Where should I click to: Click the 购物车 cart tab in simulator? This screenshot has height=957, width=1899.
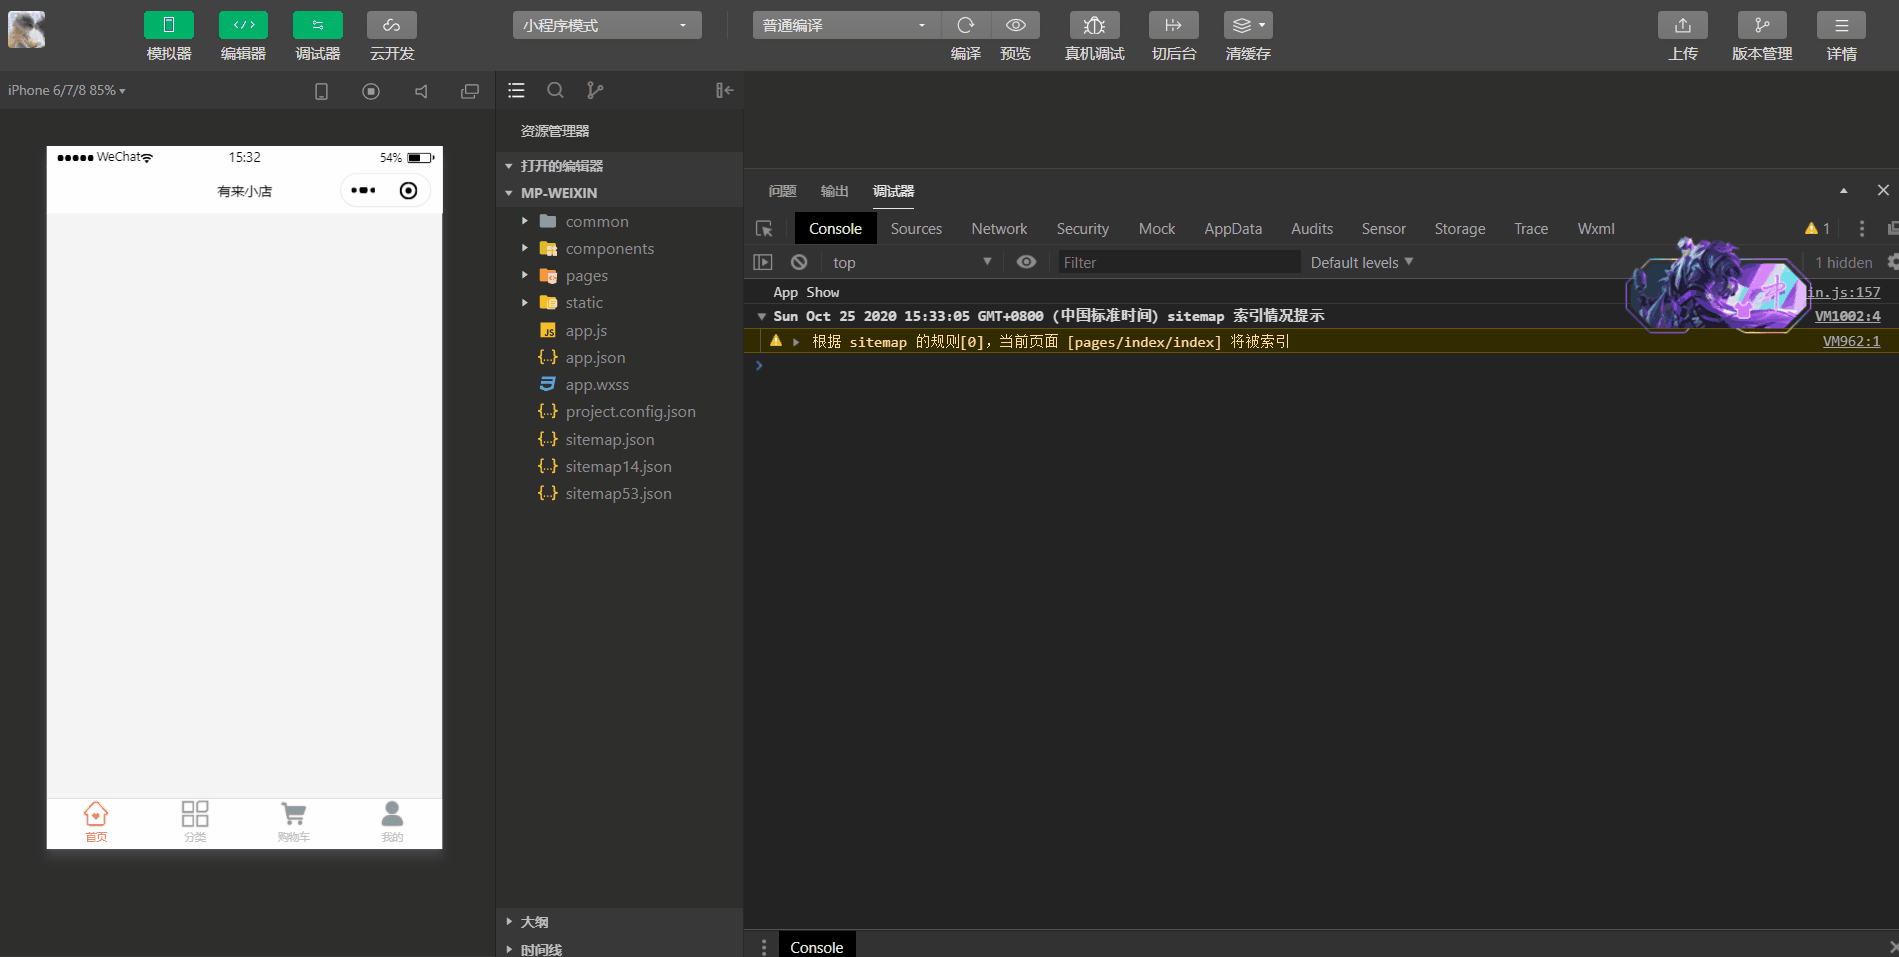coord(294,823)
